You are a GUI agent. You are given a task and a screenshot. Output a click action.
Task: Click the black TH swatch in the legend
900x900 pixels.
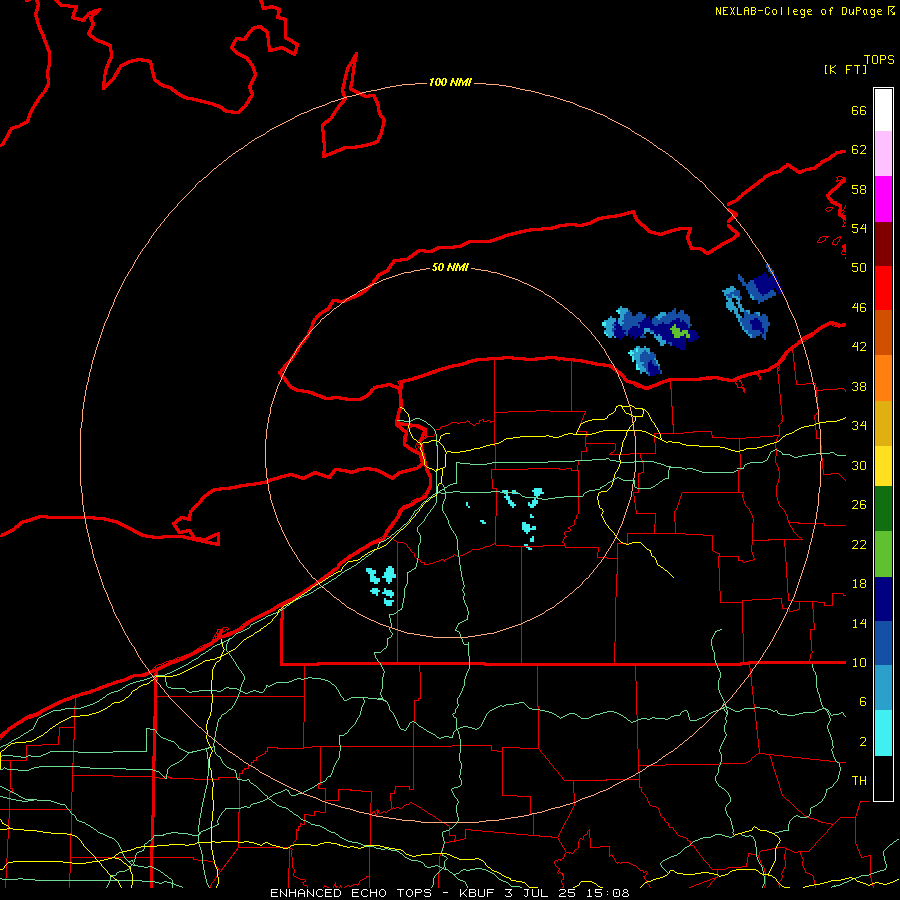883,778
